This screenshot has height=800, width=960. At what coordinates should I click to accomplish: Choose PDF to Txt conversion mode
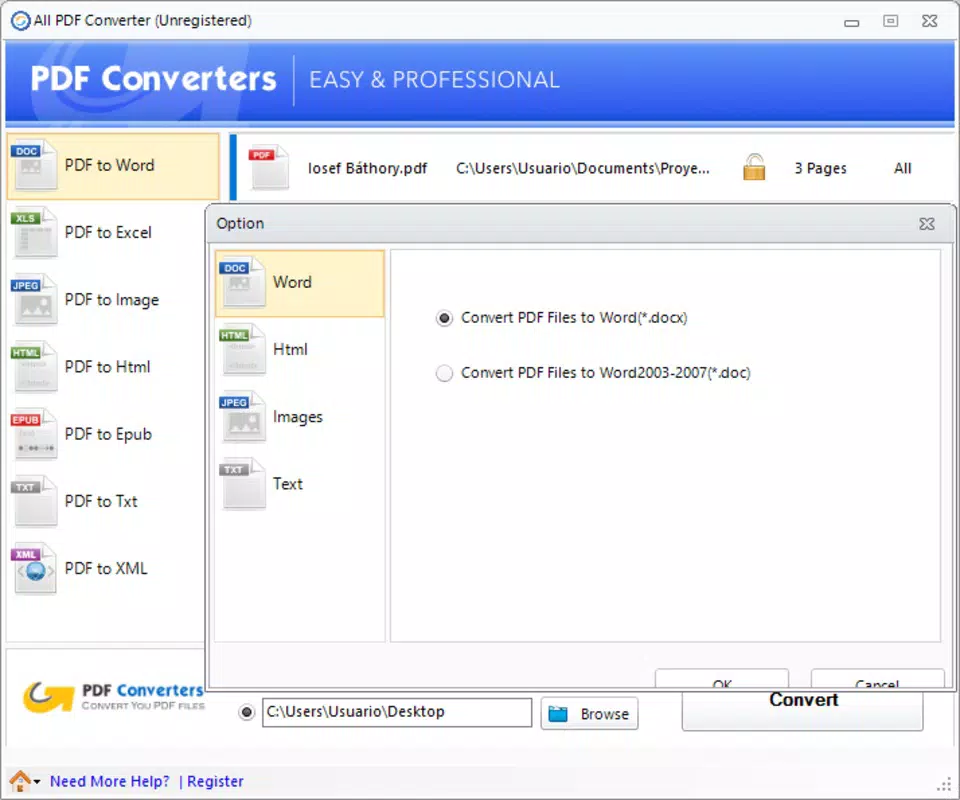(105, 501)
